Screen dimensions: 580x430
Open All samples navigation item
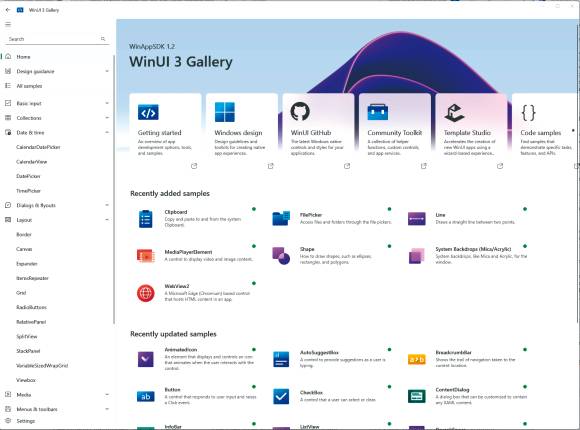(x=57, y=86)
